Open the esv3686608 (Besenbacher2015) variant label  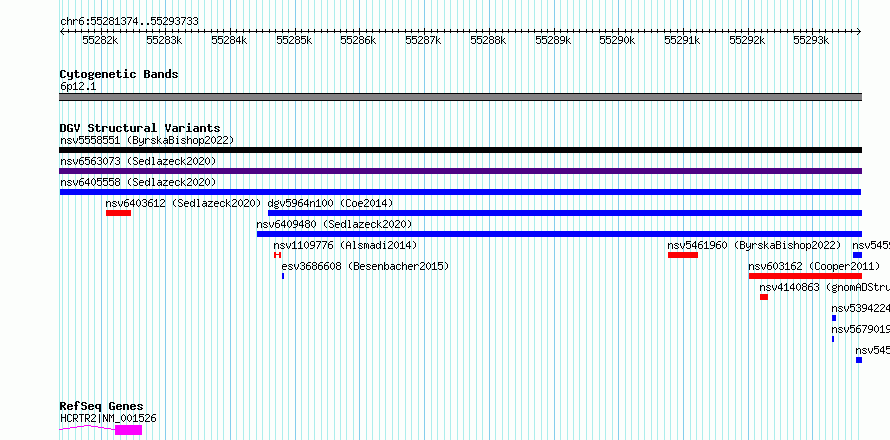[365, 266]
